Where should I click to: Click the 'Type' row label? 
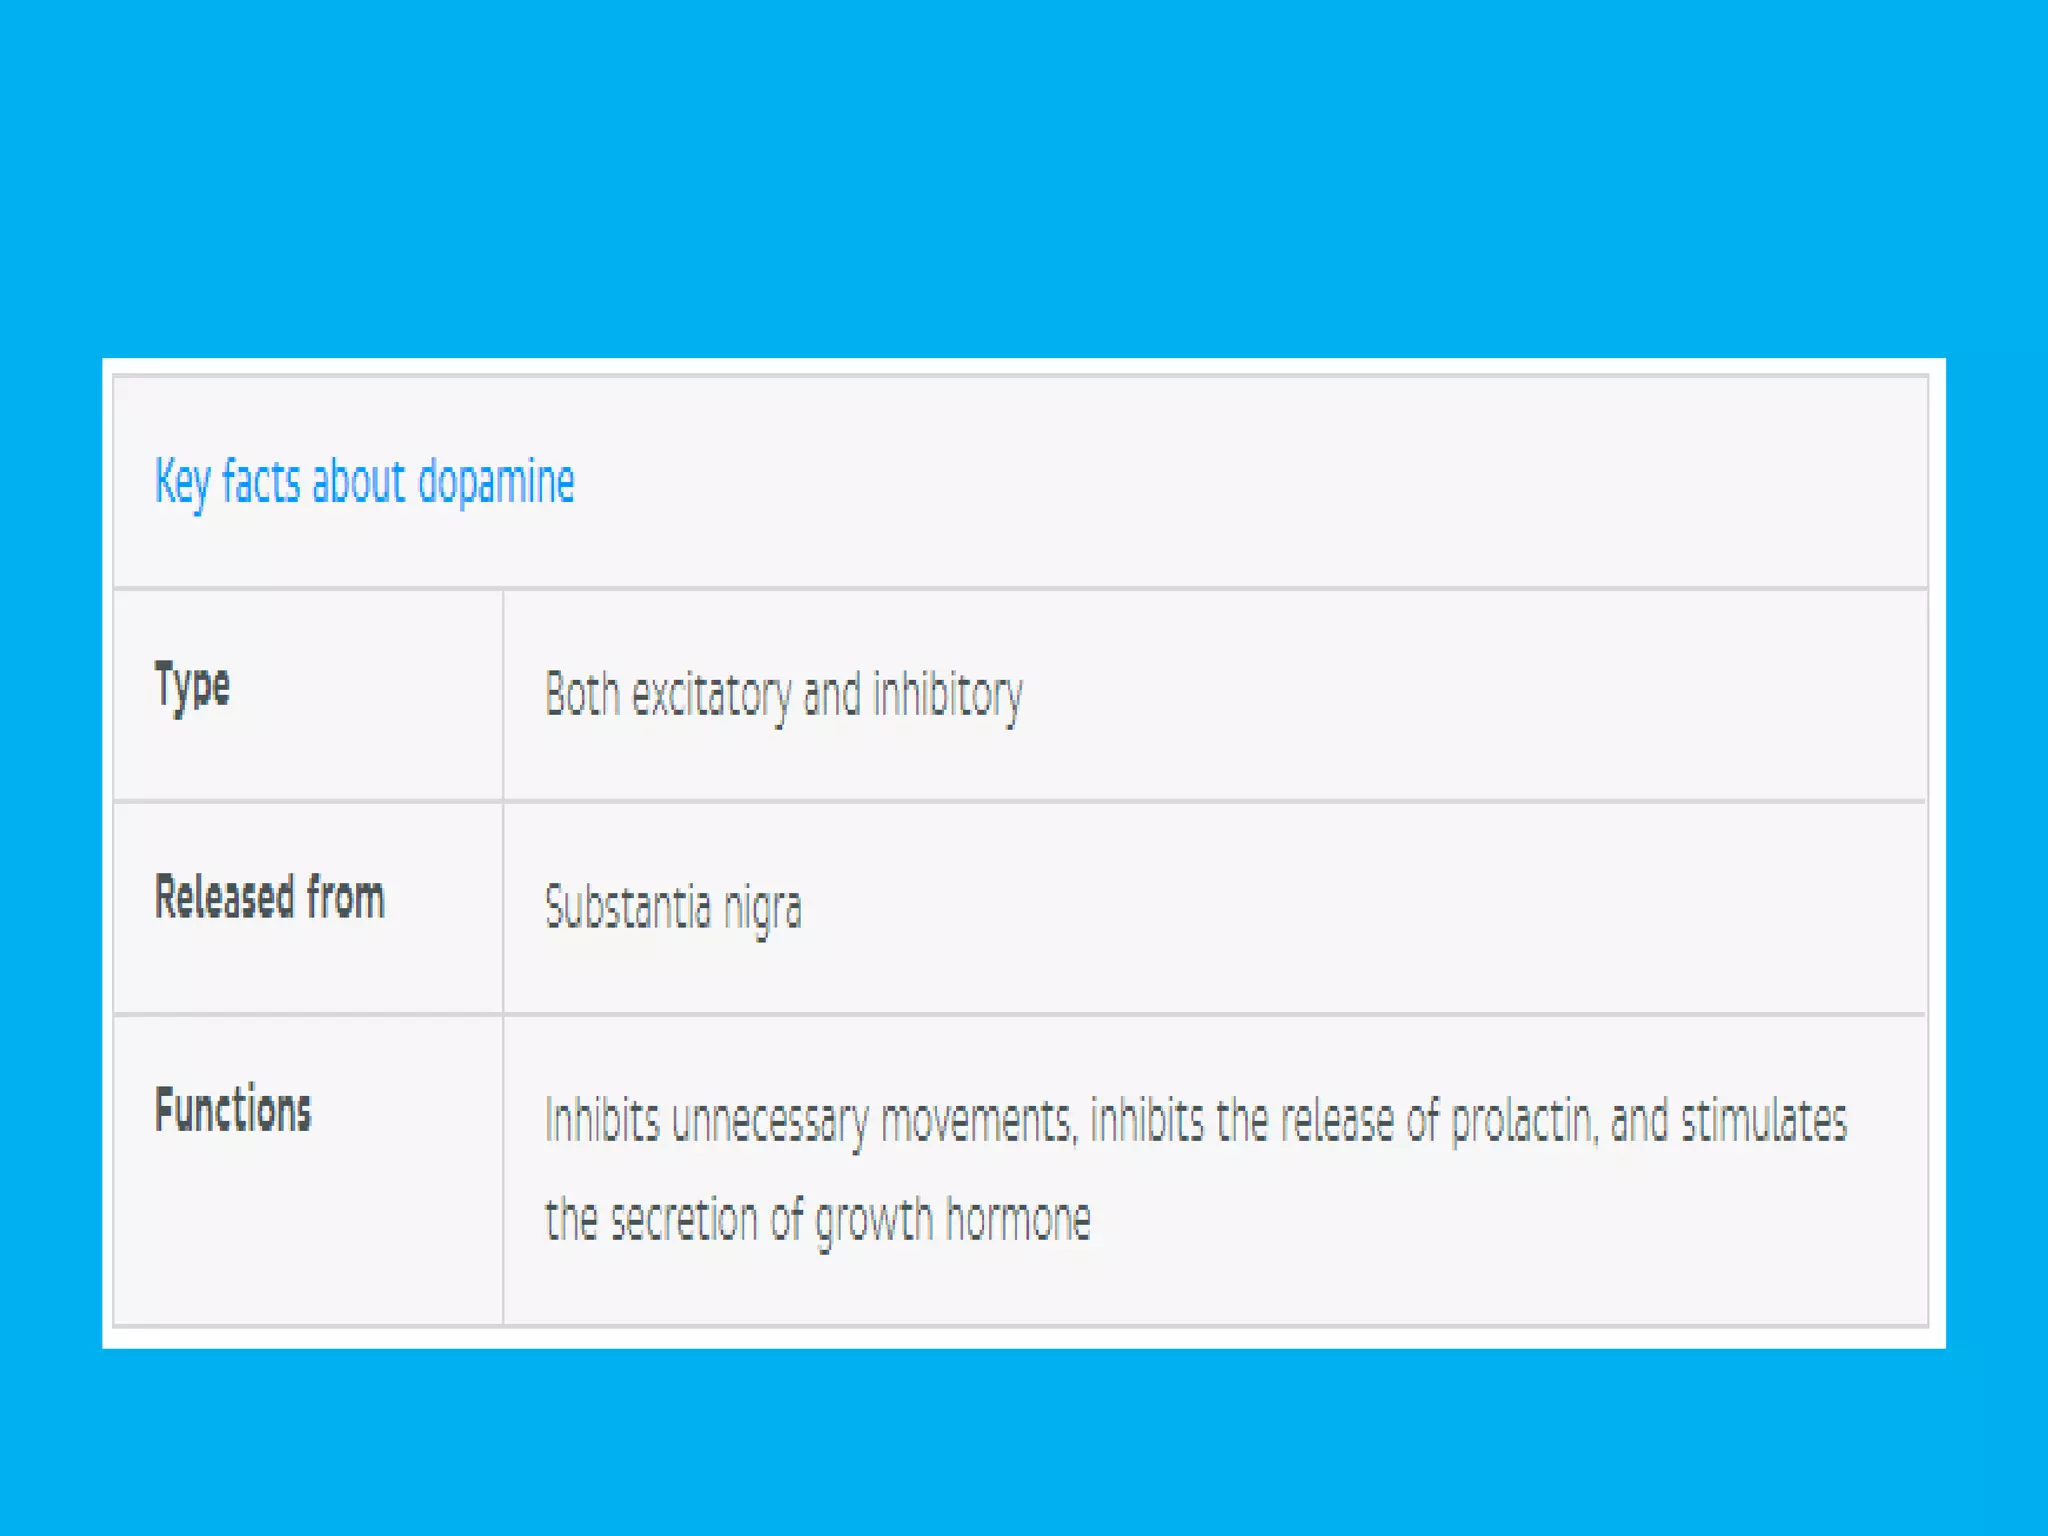(x=192, y=687)
